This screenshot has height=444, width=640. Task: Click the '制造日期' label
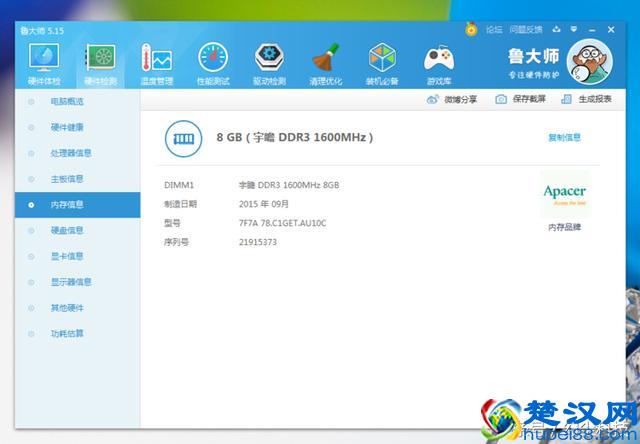click(180, 204)
